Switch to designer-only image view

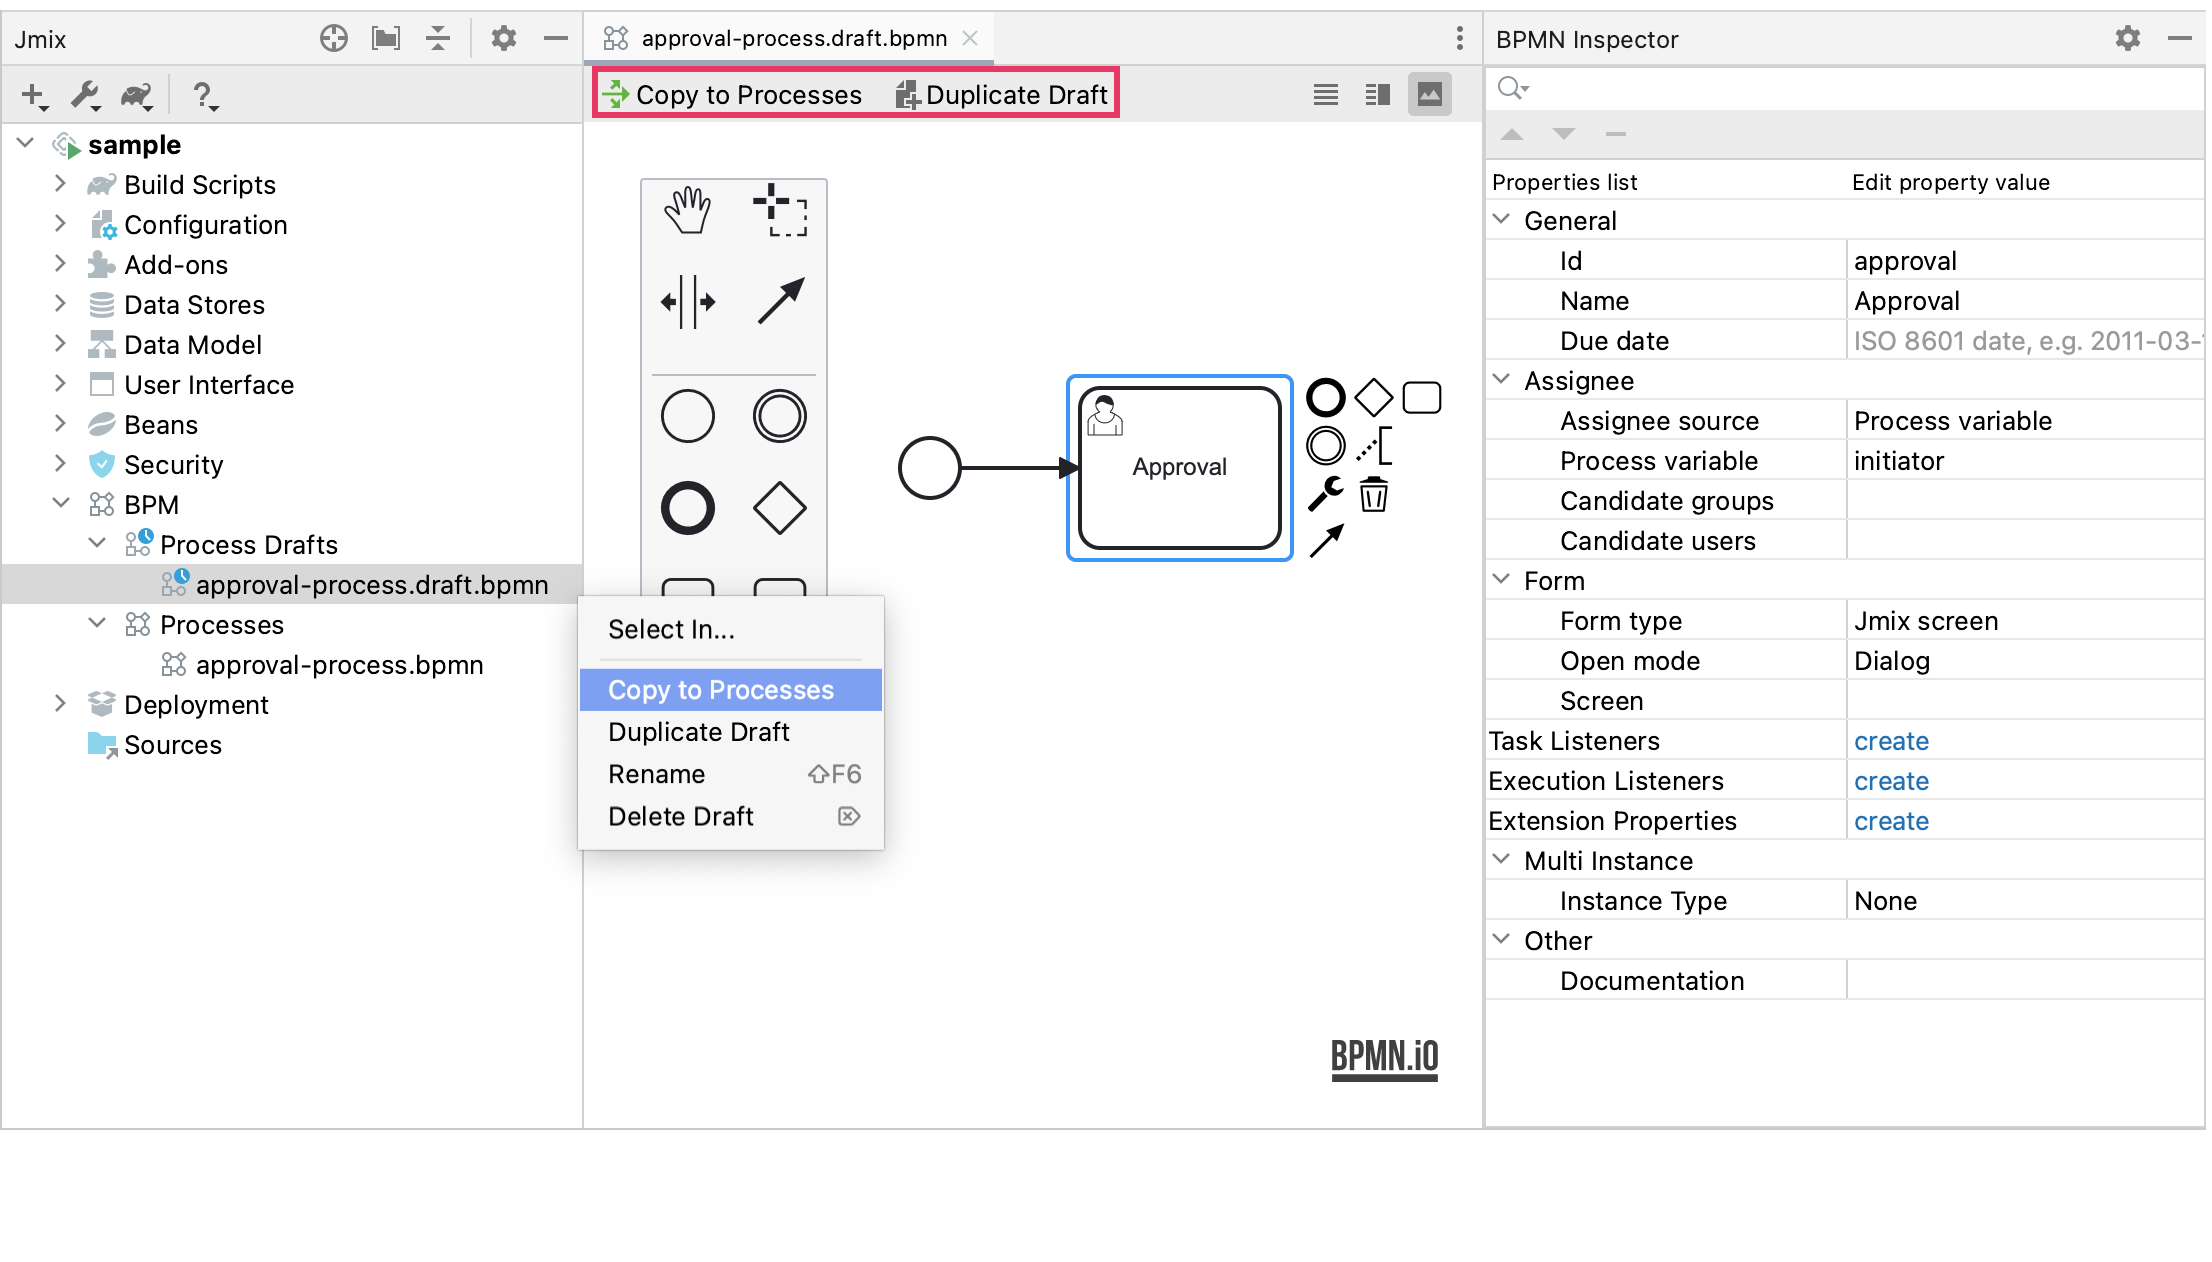tap(1430, 94)
